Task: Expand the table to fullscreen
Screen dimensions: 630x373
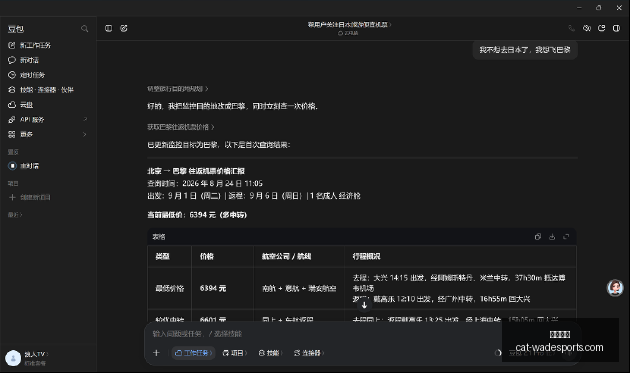Action: [x=566, y=237]
